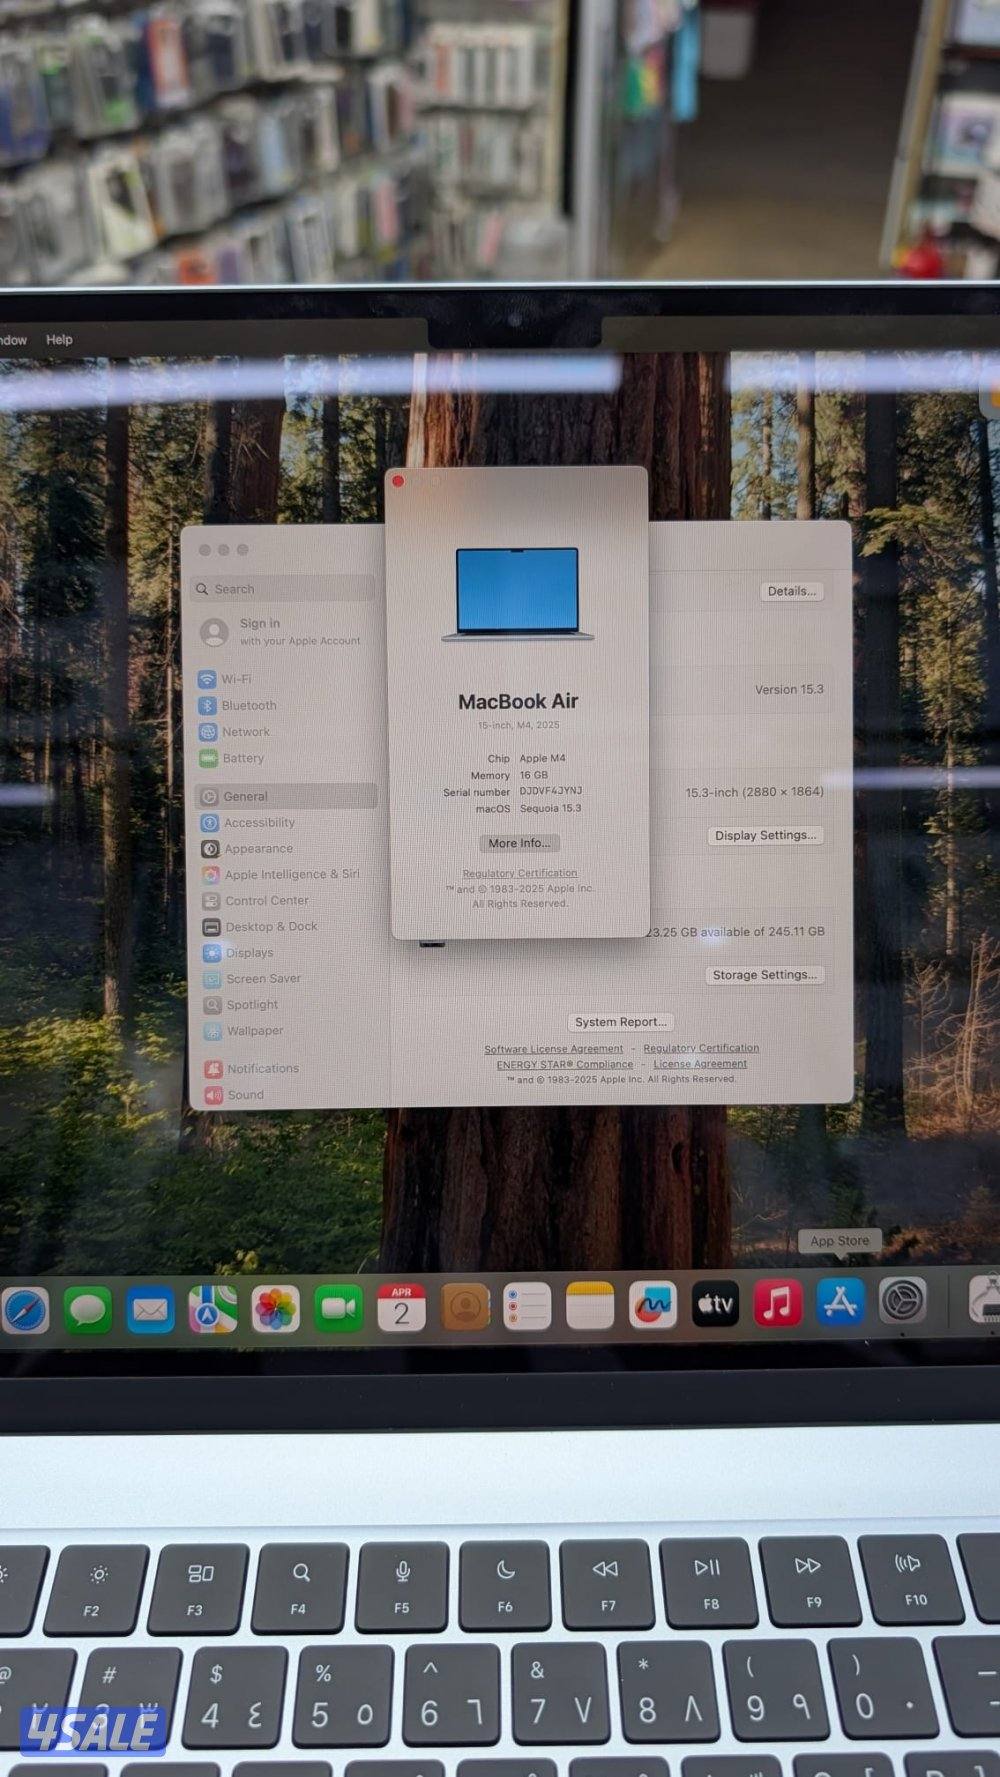Sign in with your Apple Account

pyautogui.click(x=283, y=631)
